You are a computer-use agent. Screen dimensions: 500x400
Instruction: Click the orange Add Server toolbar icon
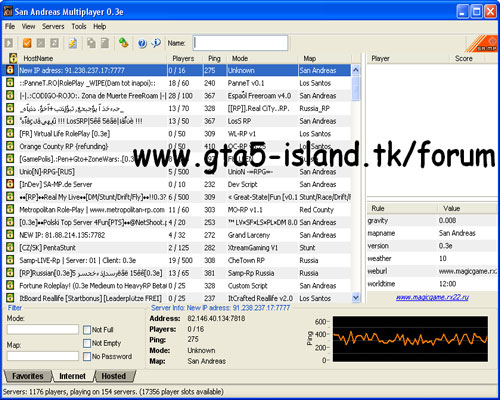tap(27, 43)
